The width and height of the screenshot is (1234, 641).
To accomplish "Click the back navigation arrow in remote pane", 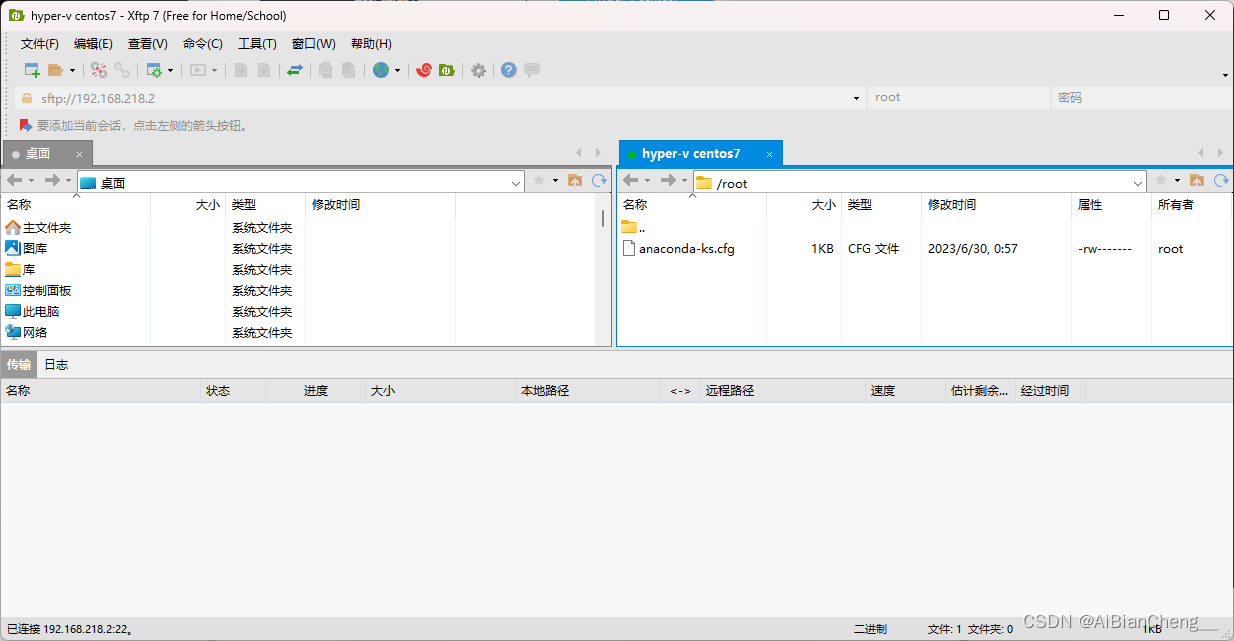I will (x=628, y=182).
